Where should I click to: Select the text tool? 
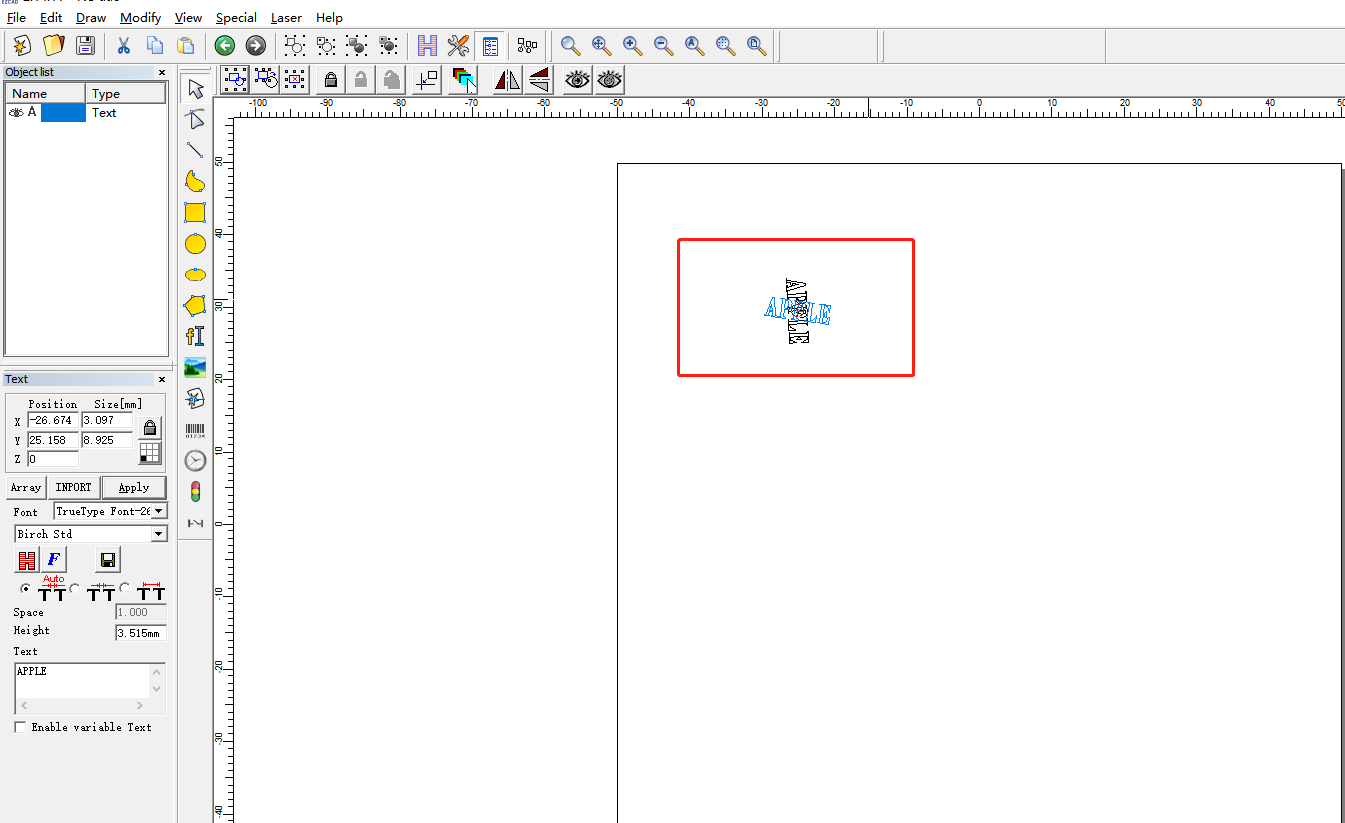195,336
